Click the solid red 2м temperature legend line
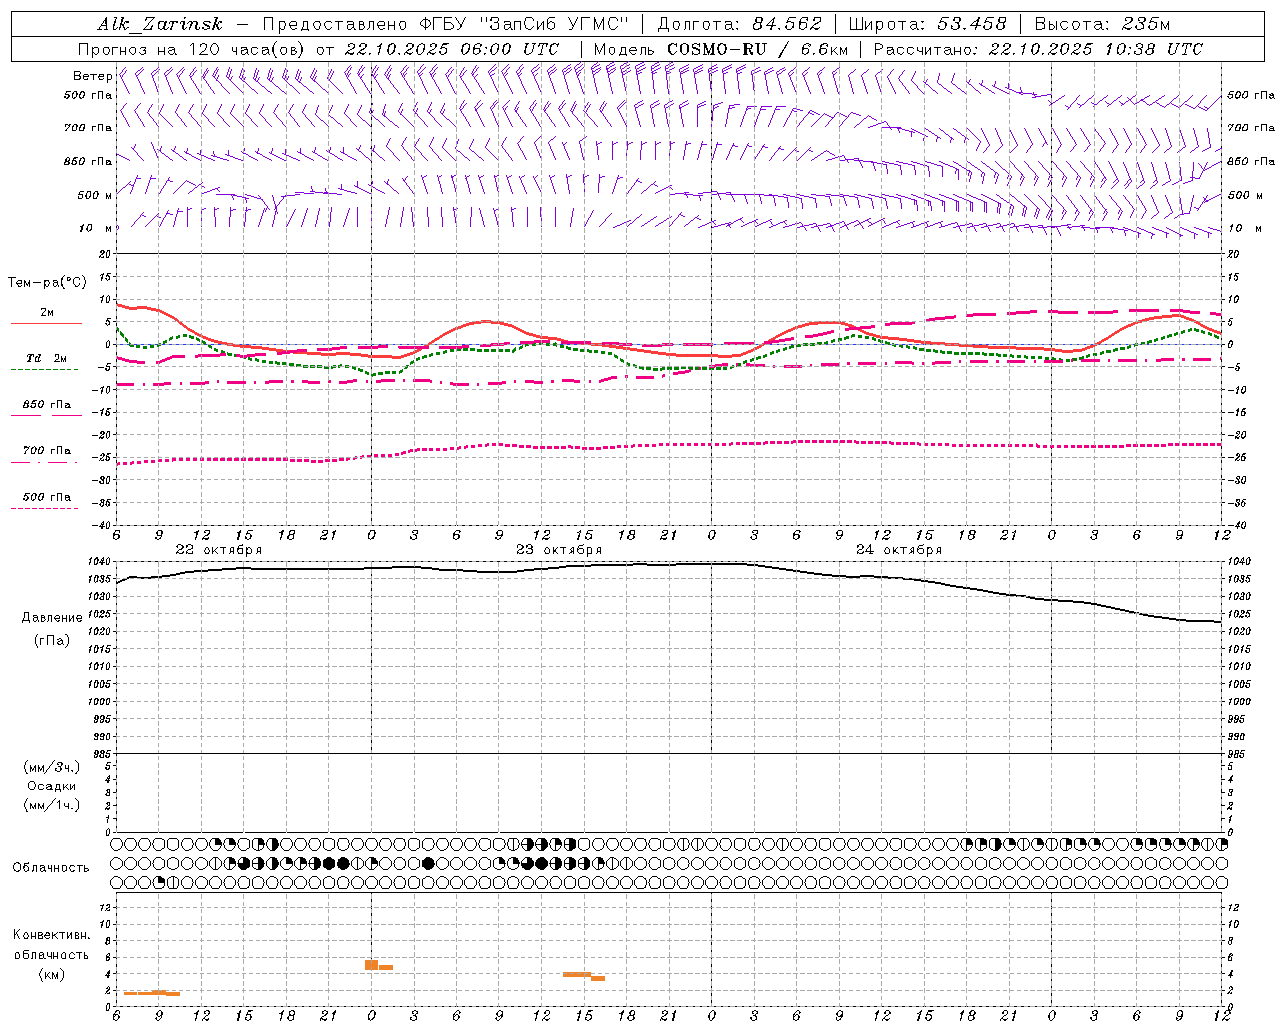Image resolution: width=1280 pixels, height=1024 pixels. (x=46, y=323)
